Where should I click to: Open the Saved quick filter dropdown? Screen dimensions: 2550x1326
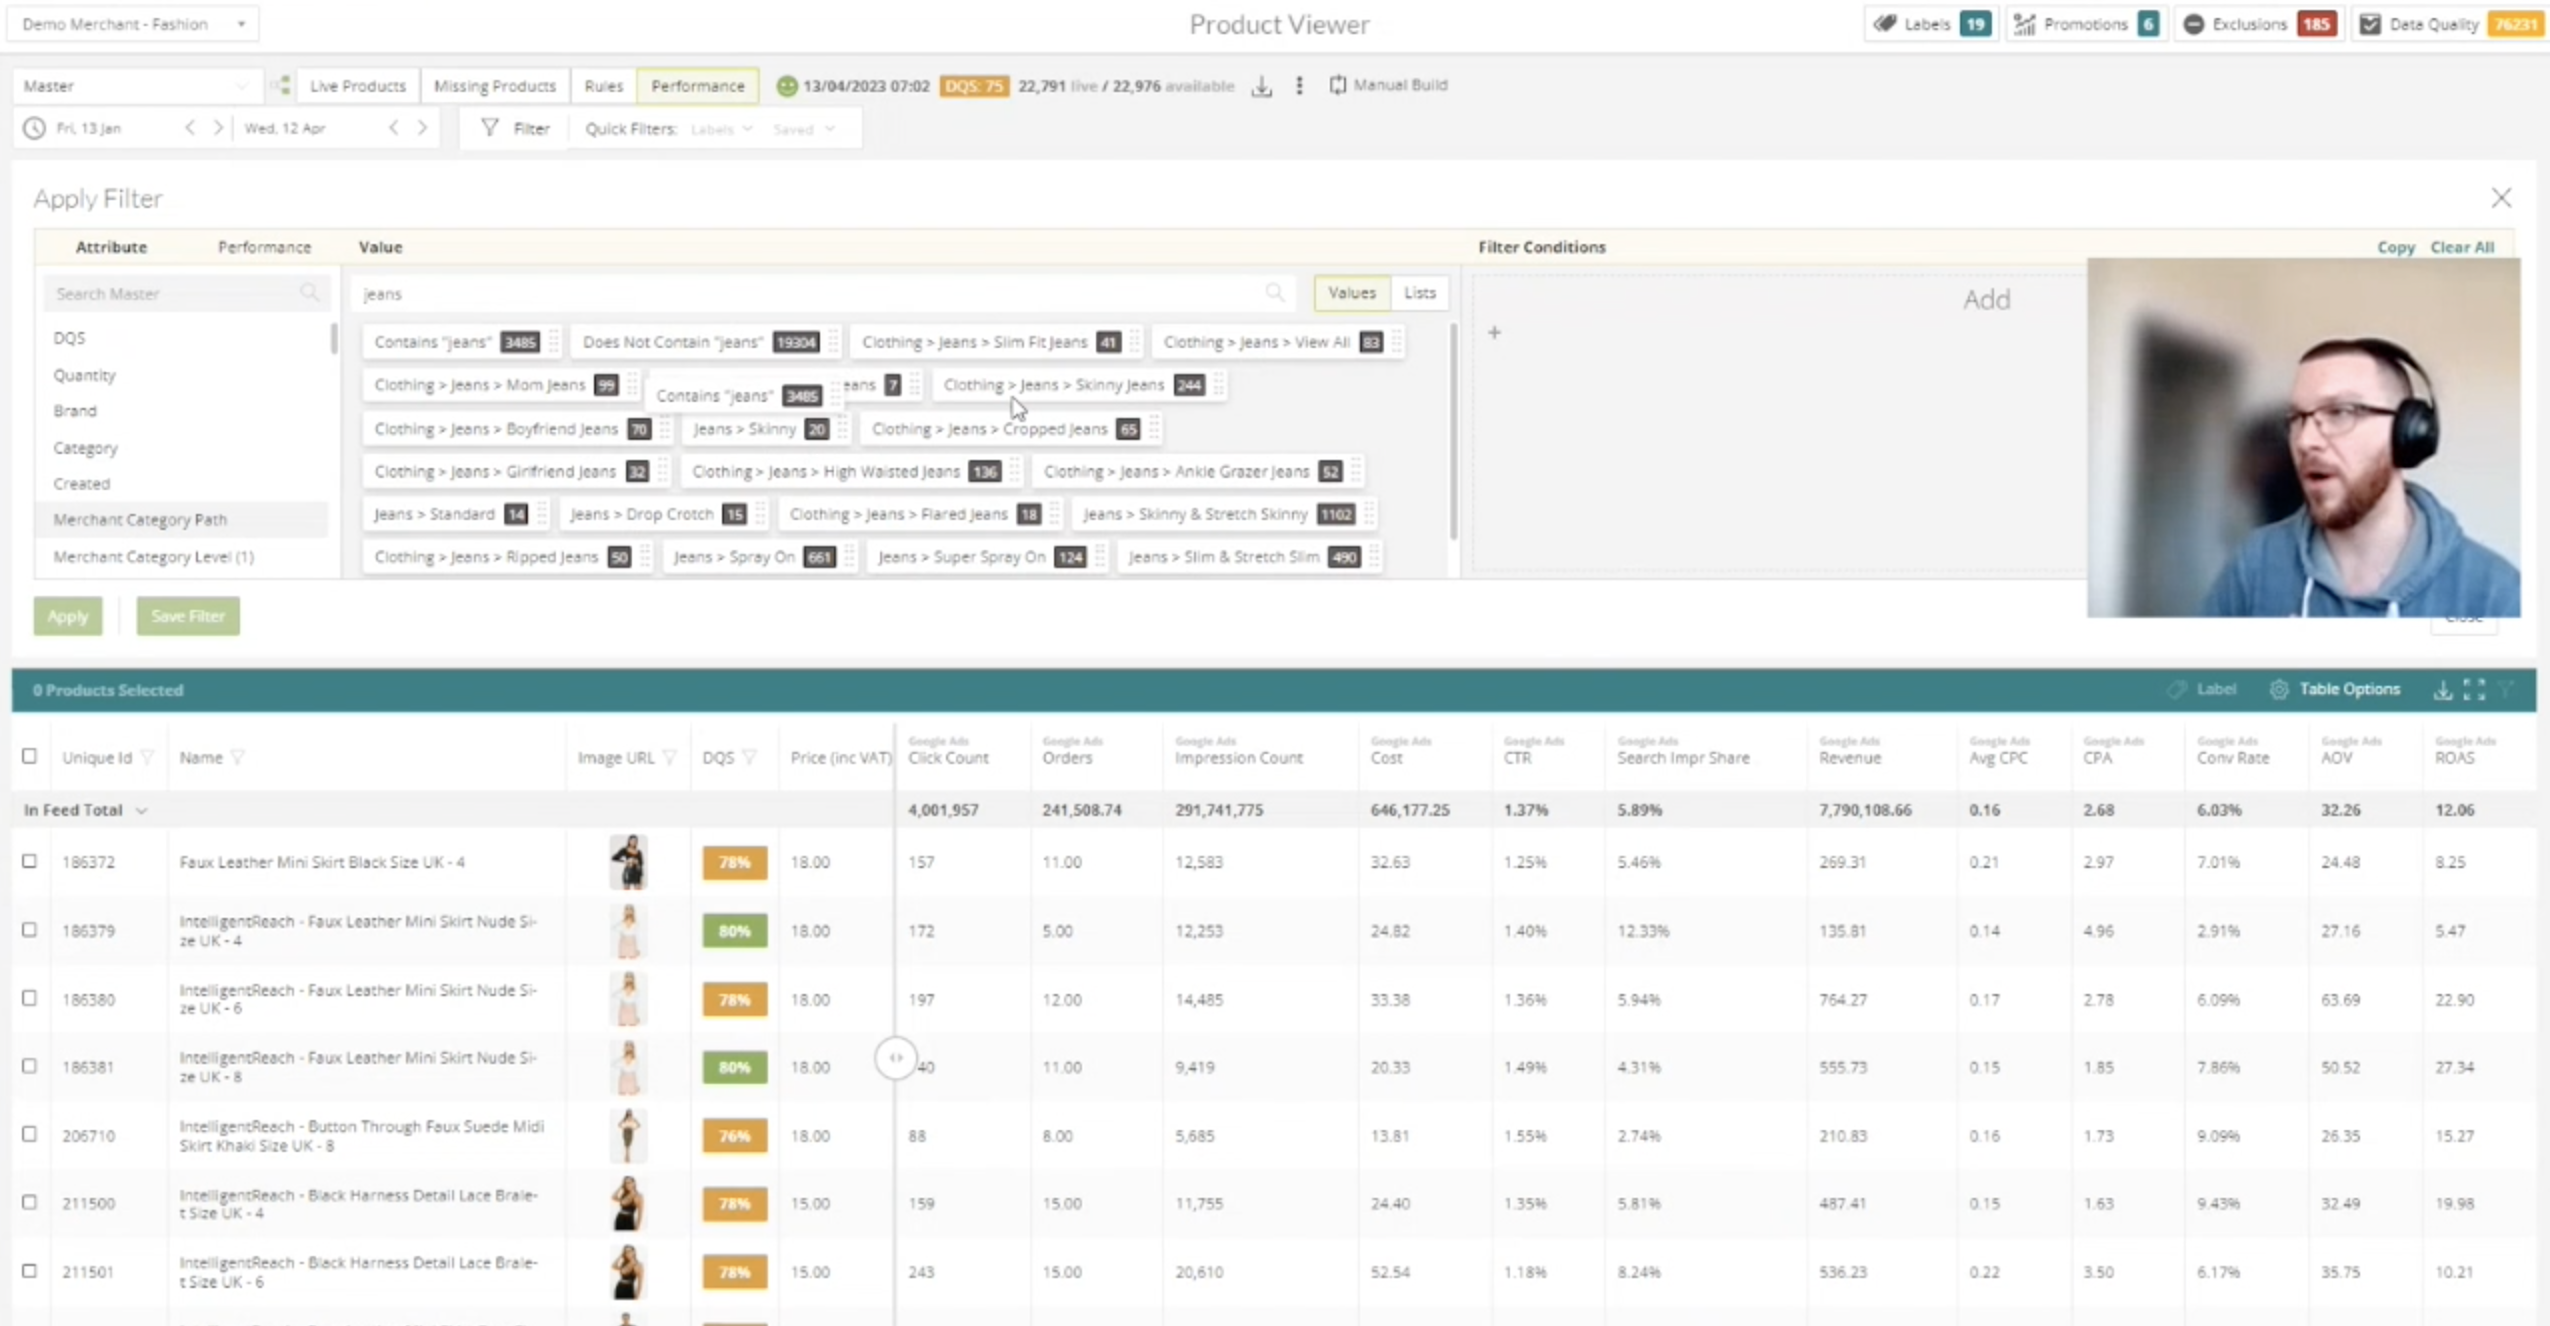click(x=803, y=129)
